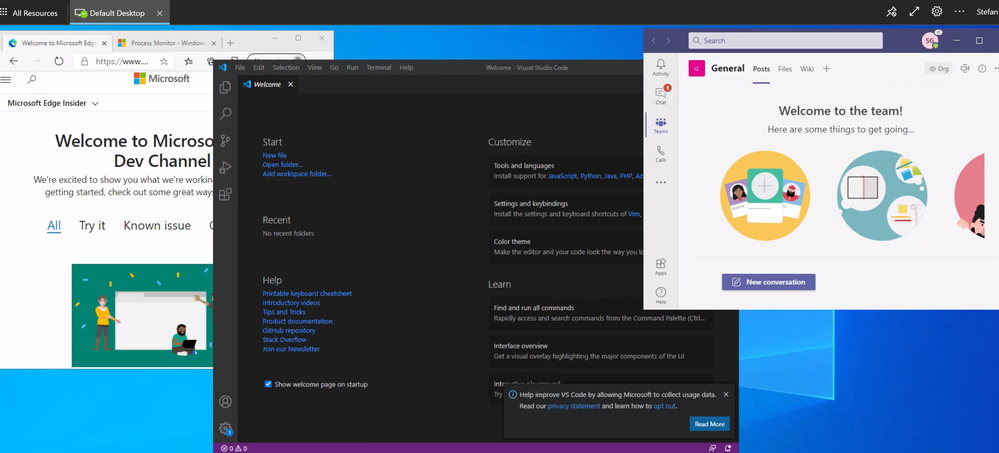The height and width of the screenshot is (453, 999).
Task: Open the File menu in VS Code
Action: [x=240, y=68]
